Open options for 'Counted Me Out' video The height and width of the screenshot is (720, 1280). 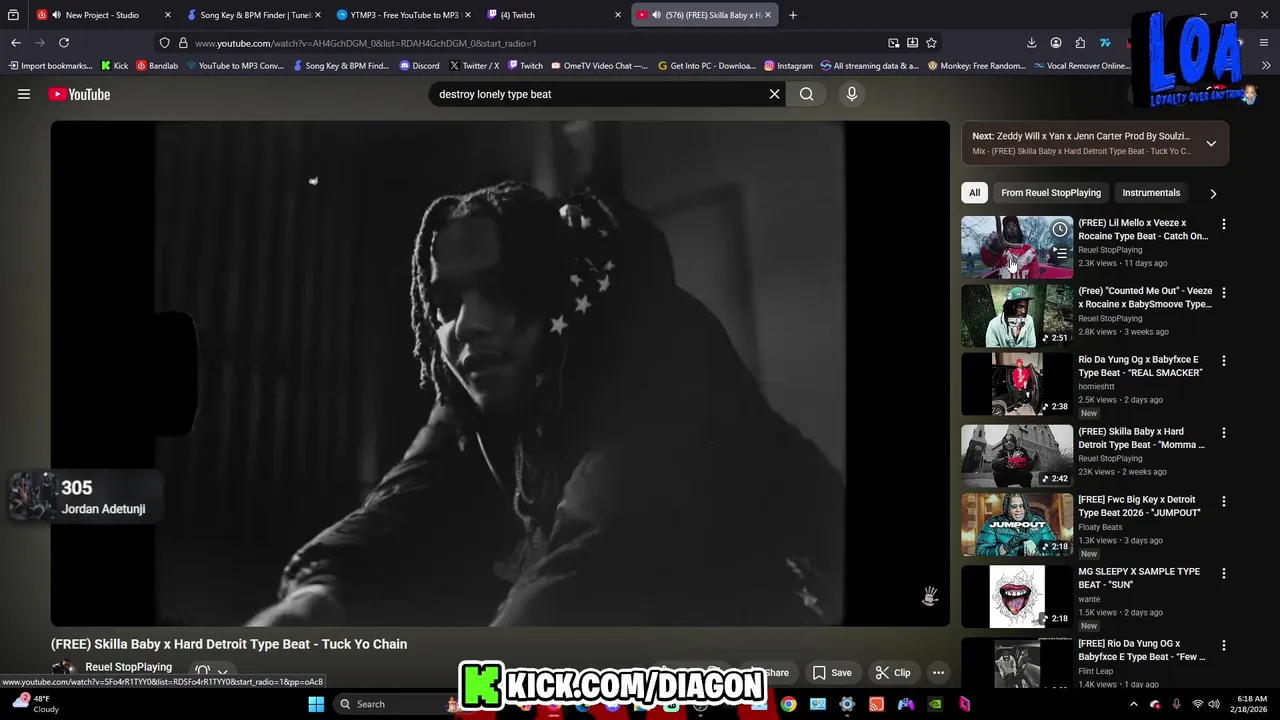[1223, 292]
